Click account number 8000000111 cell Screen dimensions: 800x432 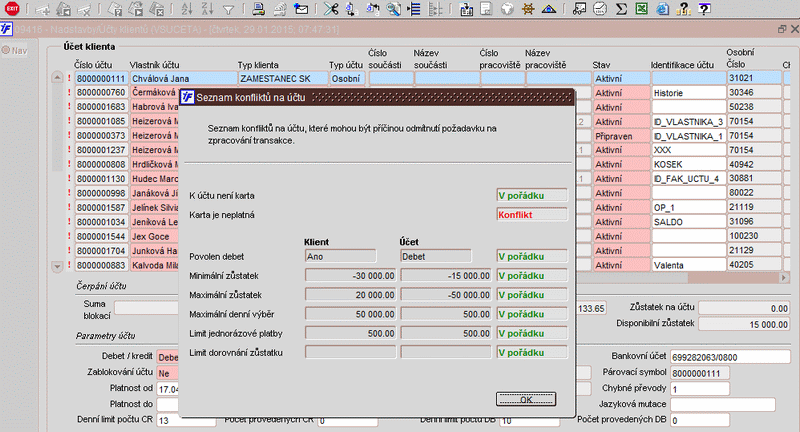(x=101, y=79)
